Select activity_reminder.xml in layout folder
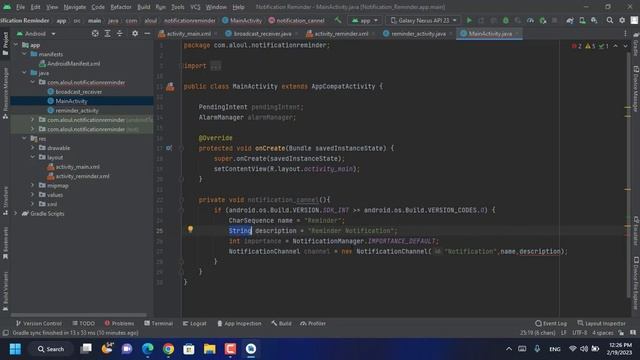 pos(82,176)
